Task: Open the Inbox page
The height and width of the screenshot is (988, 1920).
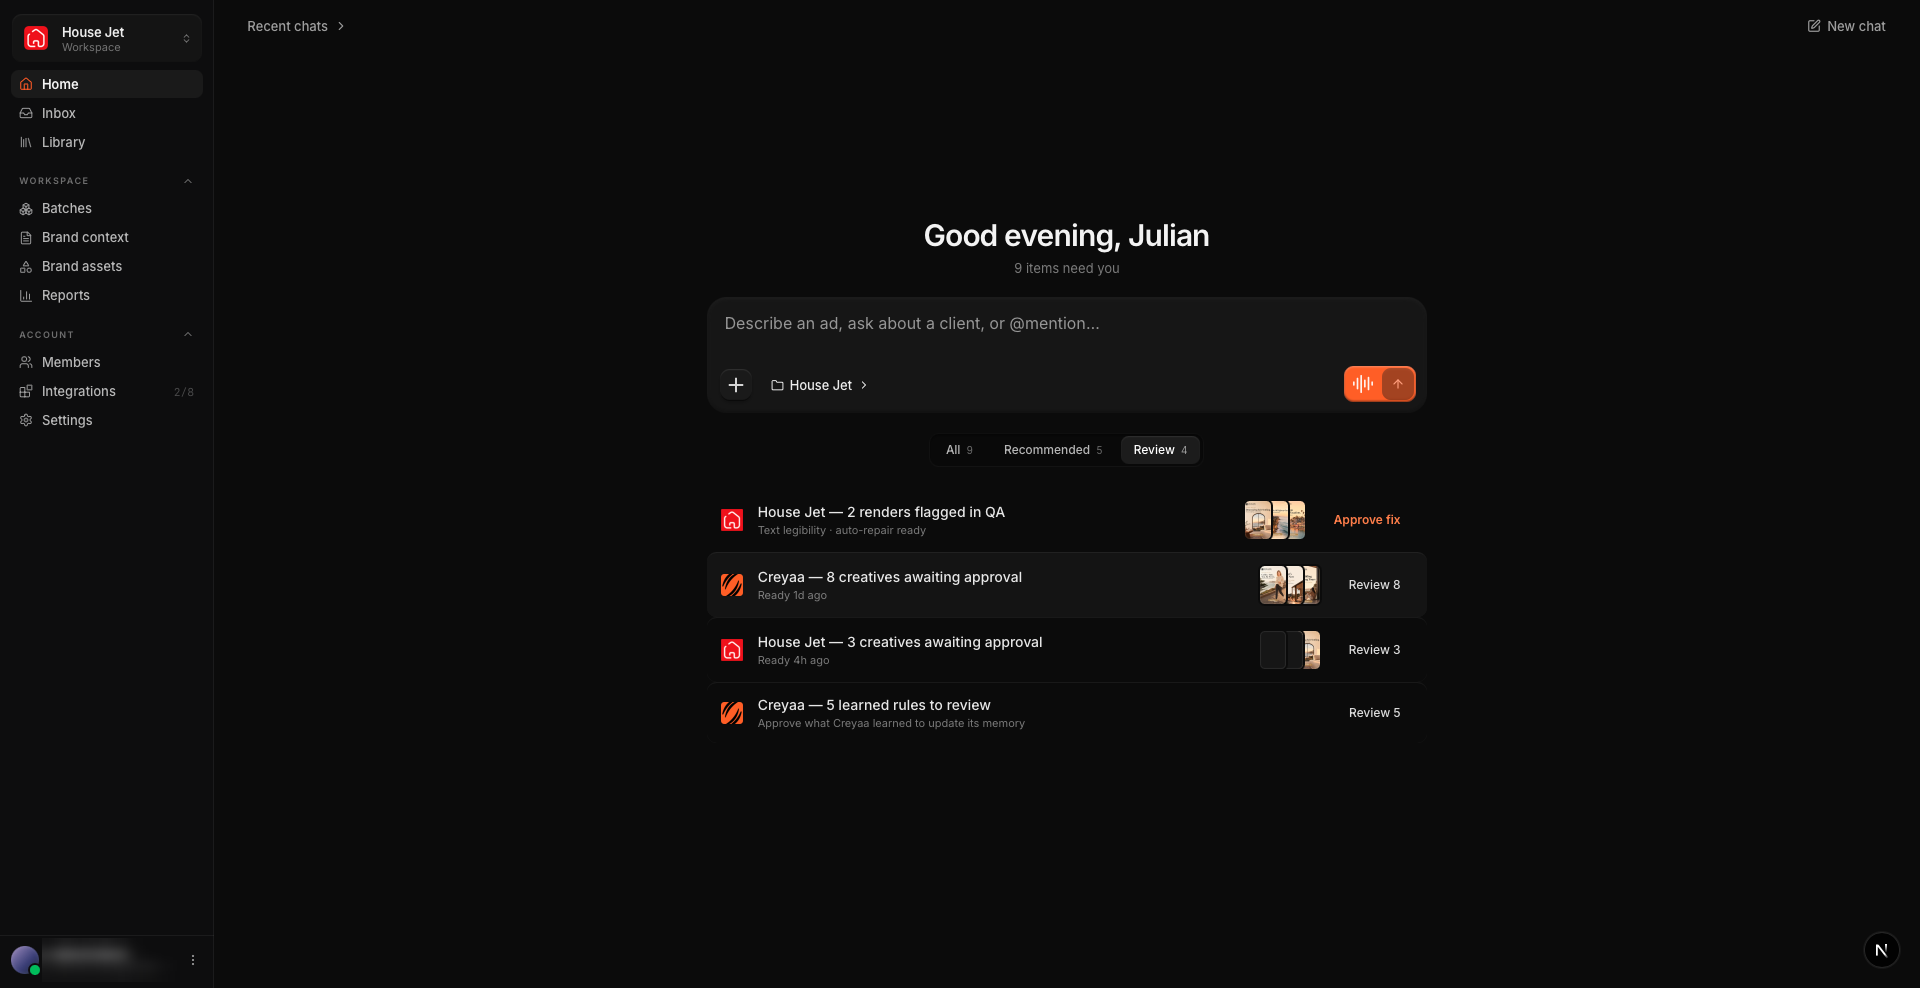Action: (107, 113)
